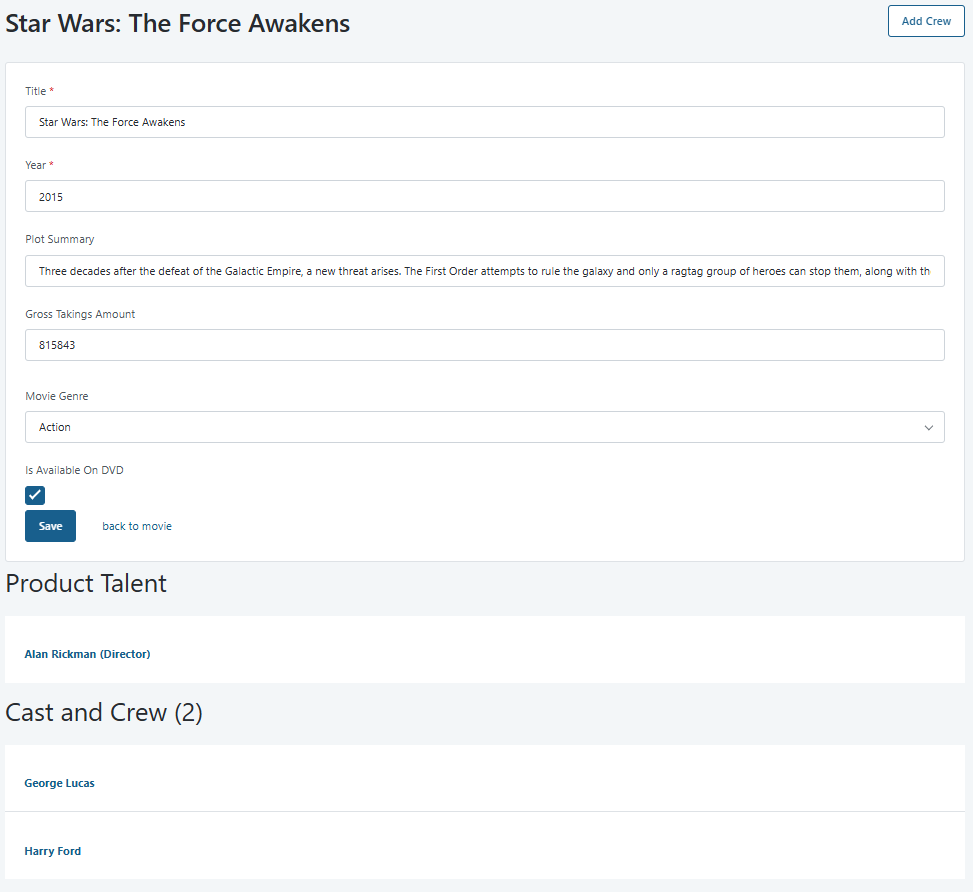Follow the back to movie link
This screenshot has width=973, height=892.
pyautogui.click(x=137, y=526)
